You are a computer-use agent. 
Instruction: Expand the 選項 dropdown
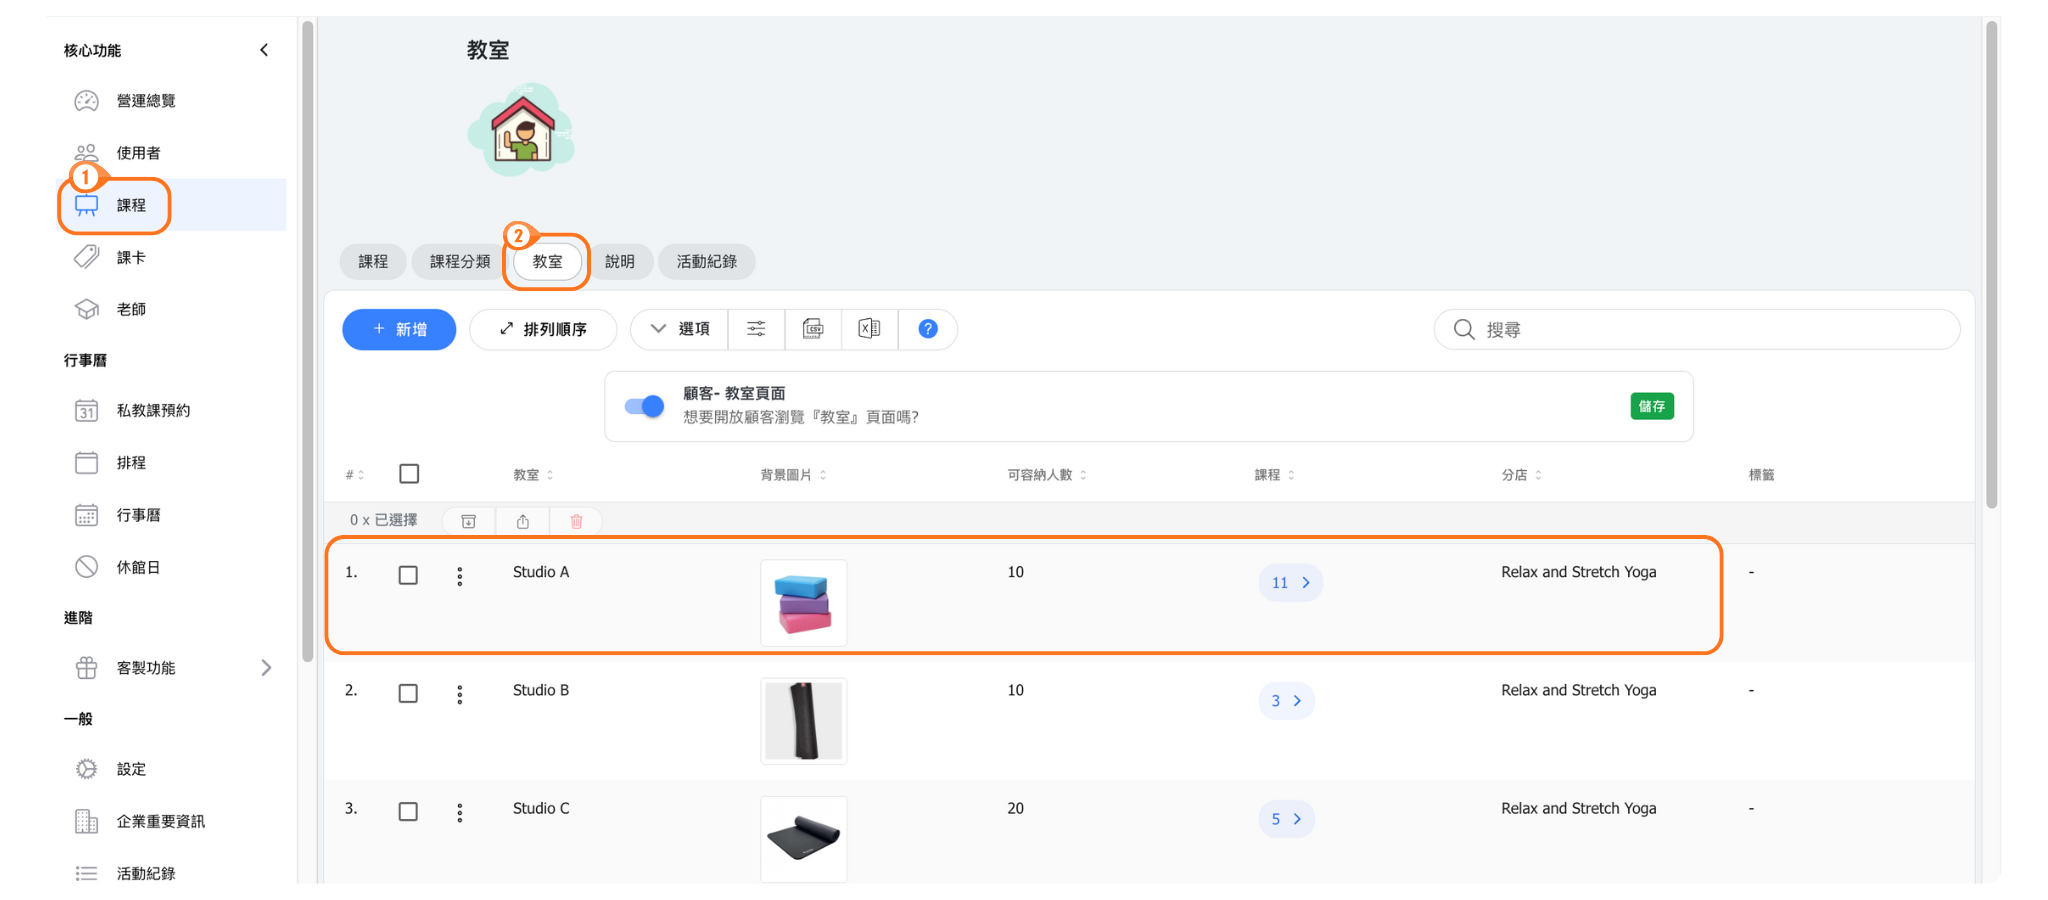680,329
